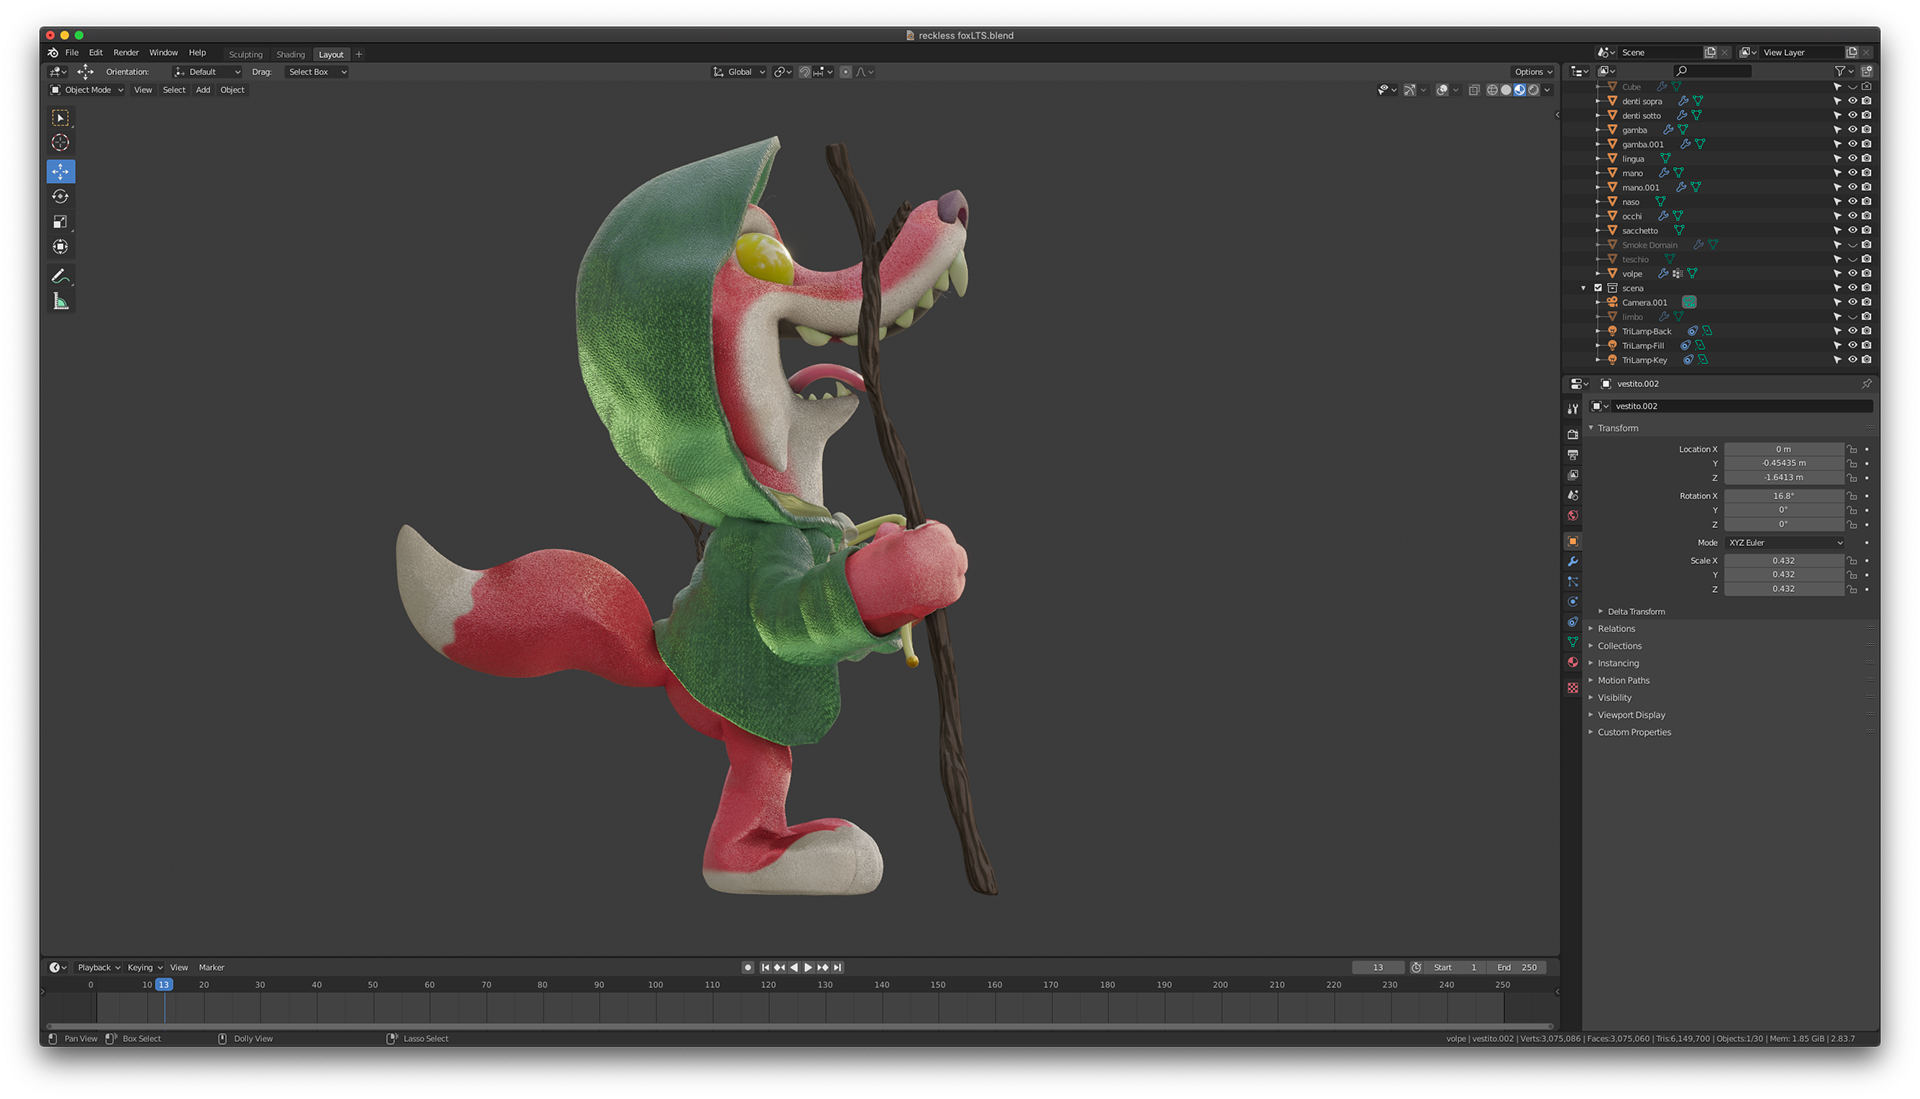
Task: Hide the volpe object in outliner
Action: click(x=1852, y=273)
